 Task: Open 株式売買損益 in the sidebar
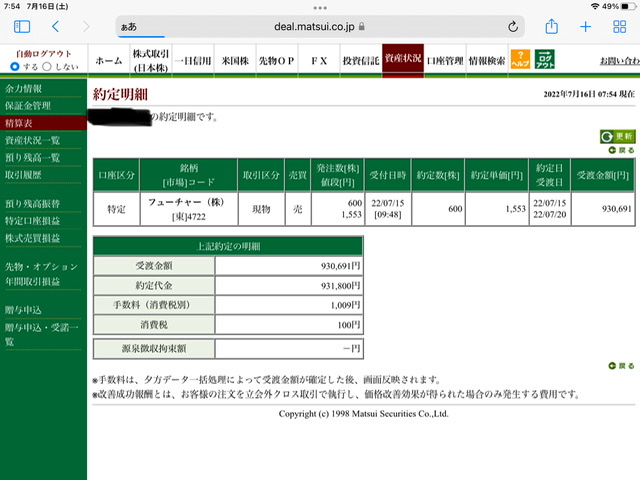32,238
